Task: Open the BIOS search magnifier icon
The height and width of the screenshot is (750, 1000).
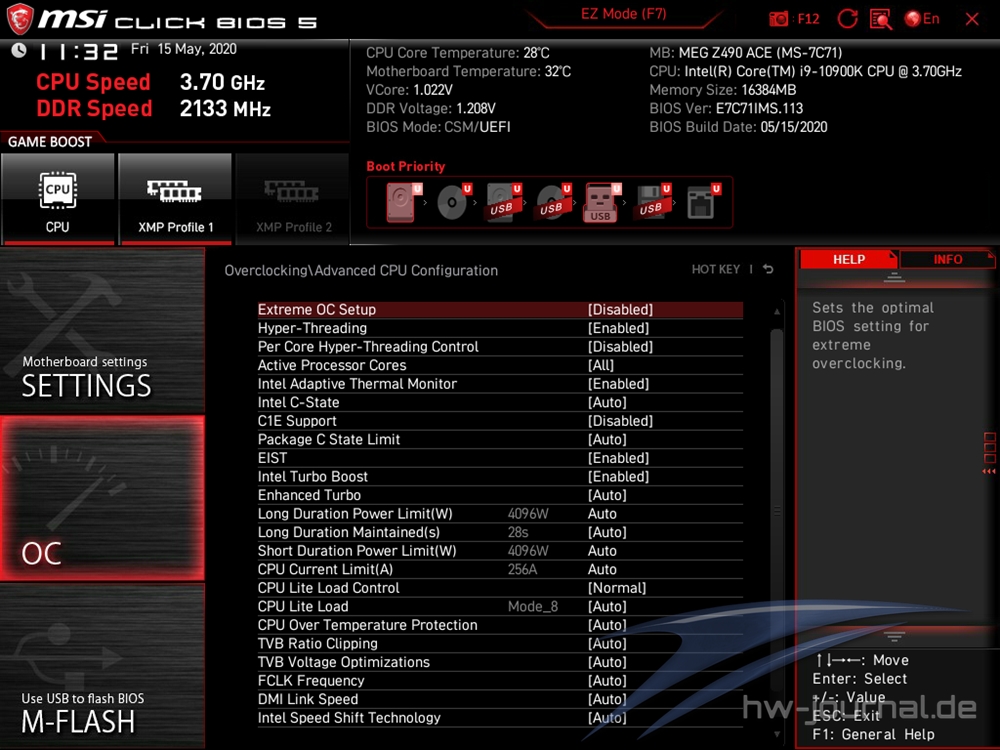Action: 881,18
